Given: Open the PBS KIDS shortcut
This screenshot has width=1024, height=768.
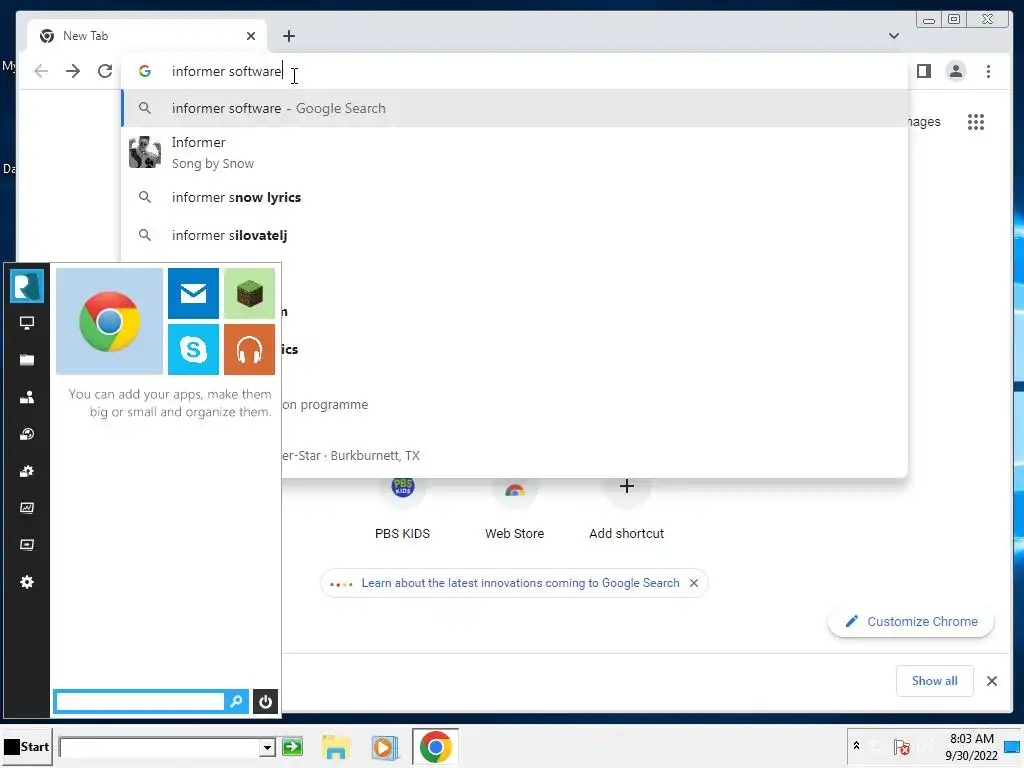Looking at the screenshot, I should tap(402, 509).
